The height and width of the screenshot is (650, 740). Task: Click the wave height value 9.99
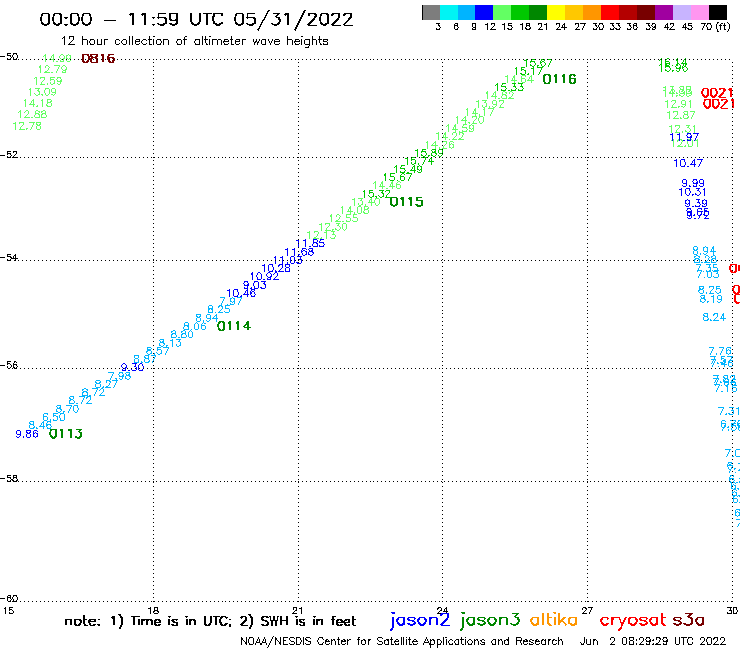click(693, 183)
